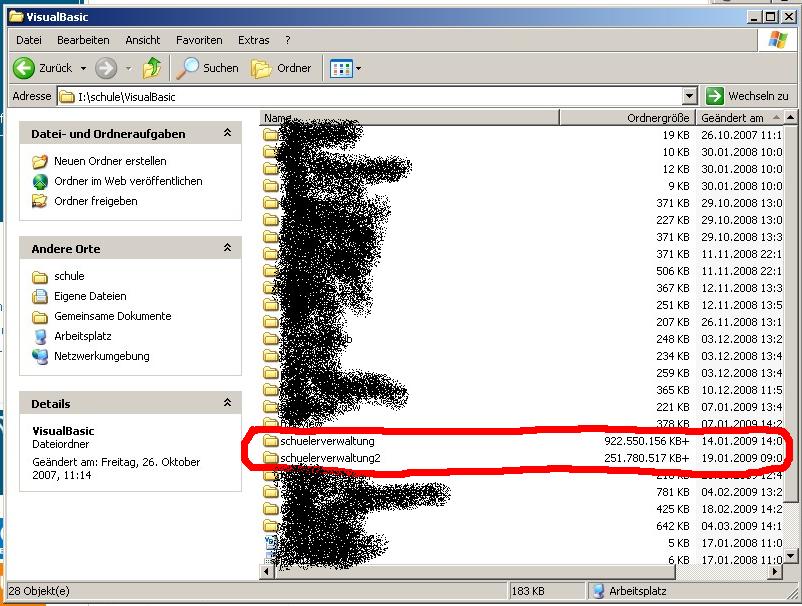Image resolution: width=802 pixels, height=606 pixels.
Task: Open the Suchen search tool
Action: pos(208,68)
